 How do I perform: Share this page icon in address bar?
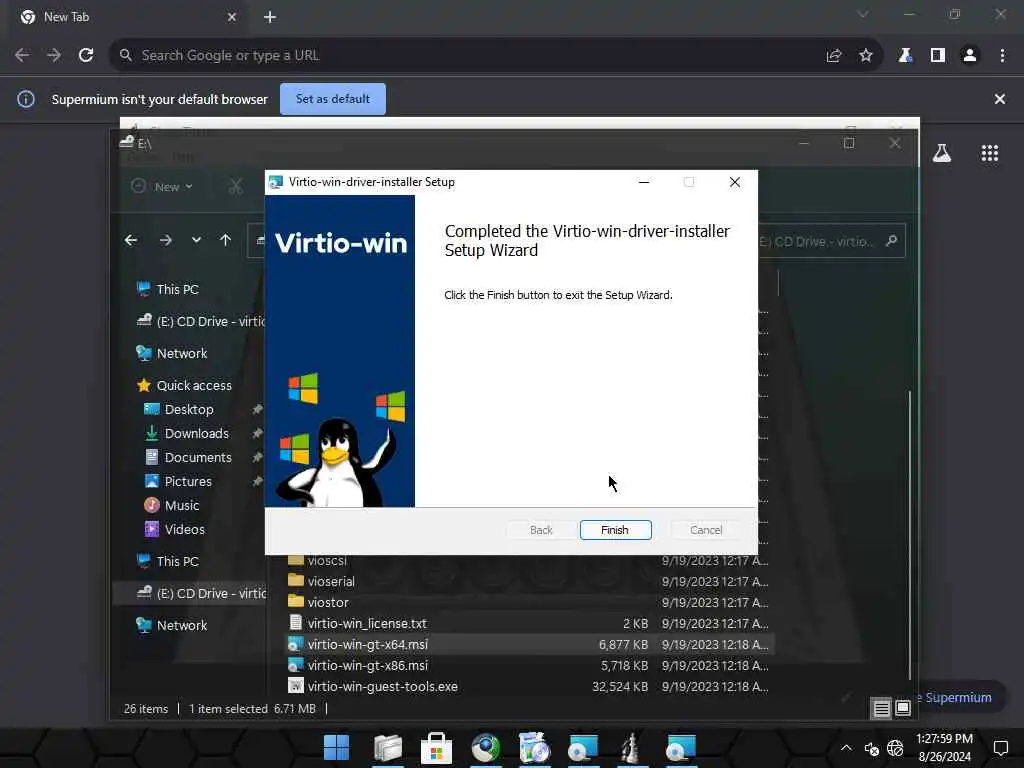point(833,56)
